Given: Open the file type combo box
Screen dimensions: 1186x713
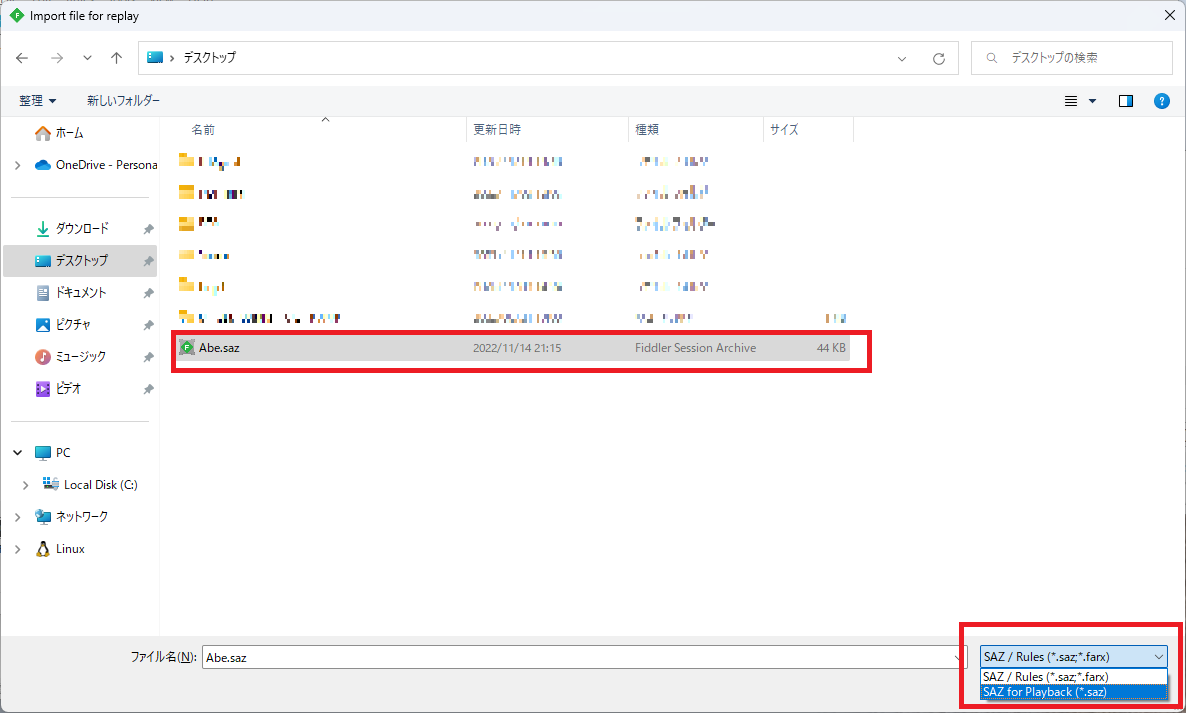Looking at the screenshot, I should [1073, 657].
